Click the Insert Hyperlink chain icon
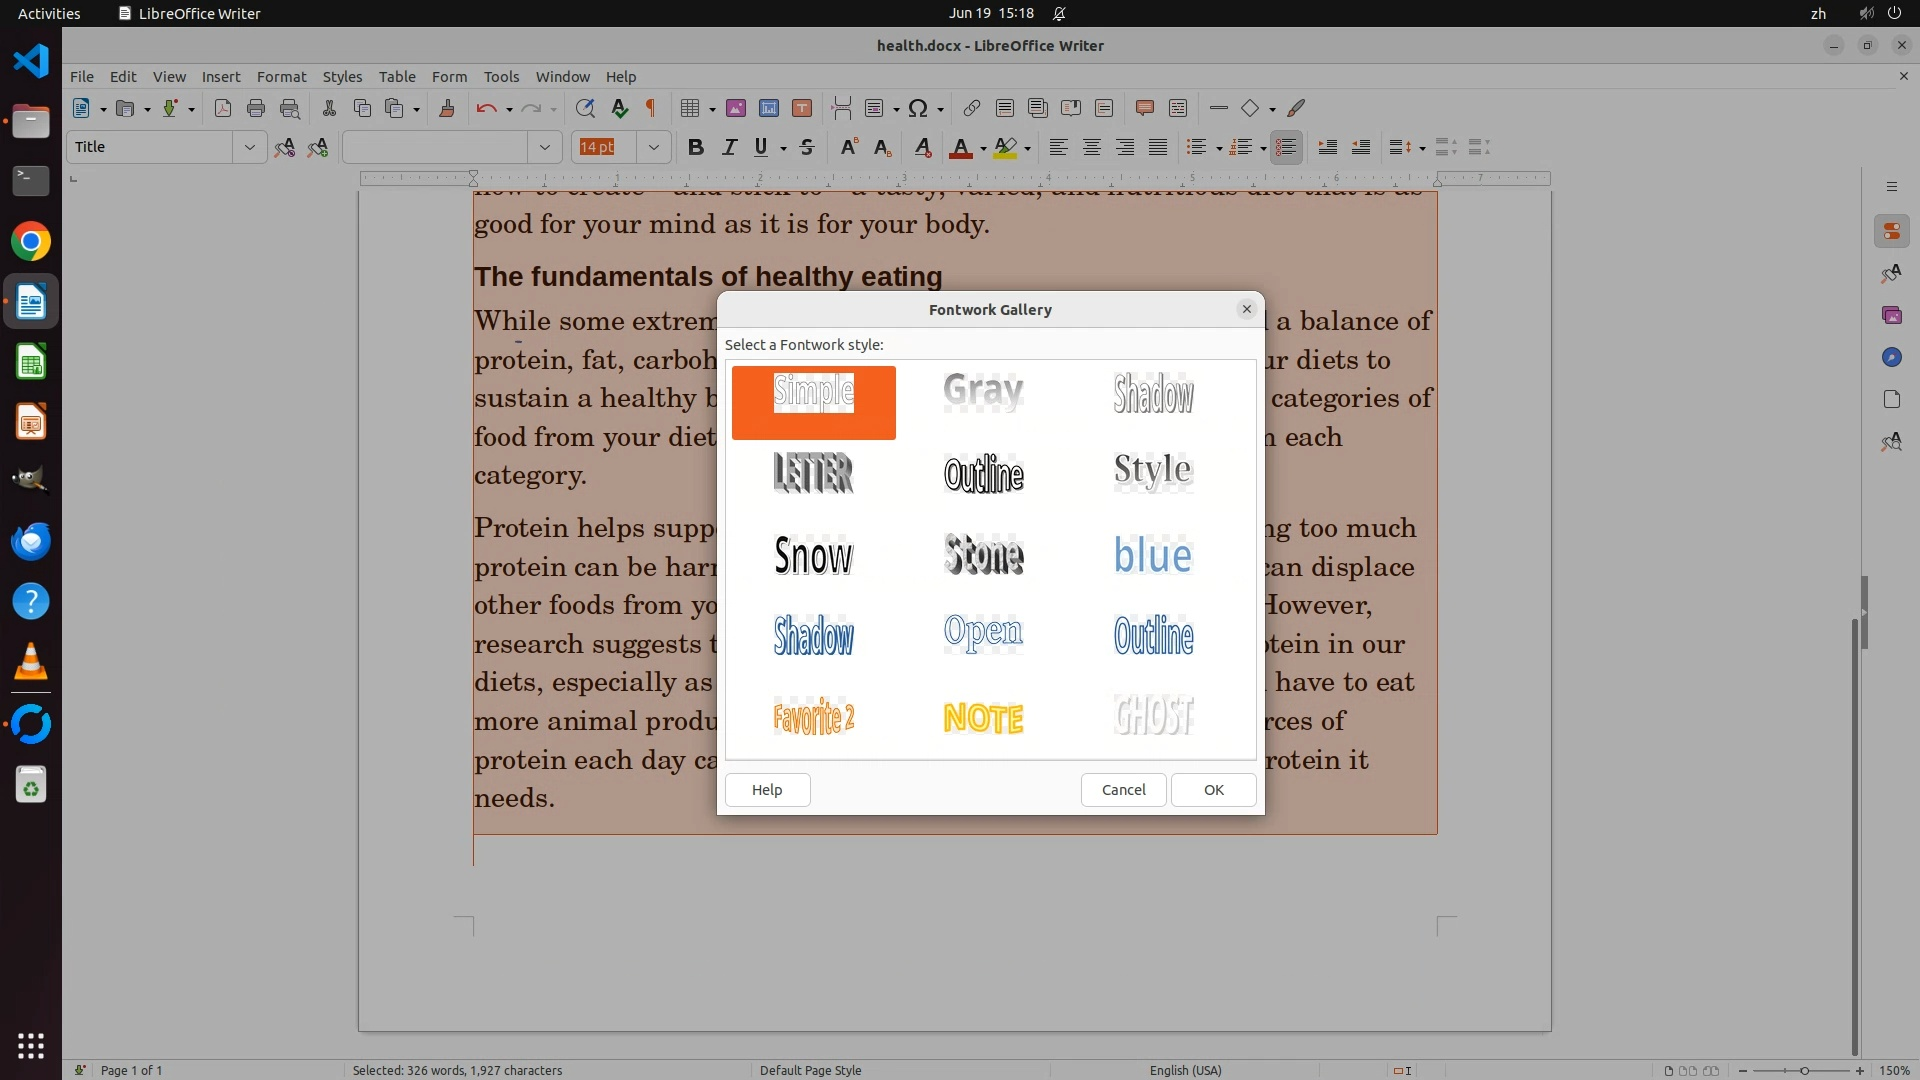Screen dimensions: 1920x1080 [x=971, y=108]
